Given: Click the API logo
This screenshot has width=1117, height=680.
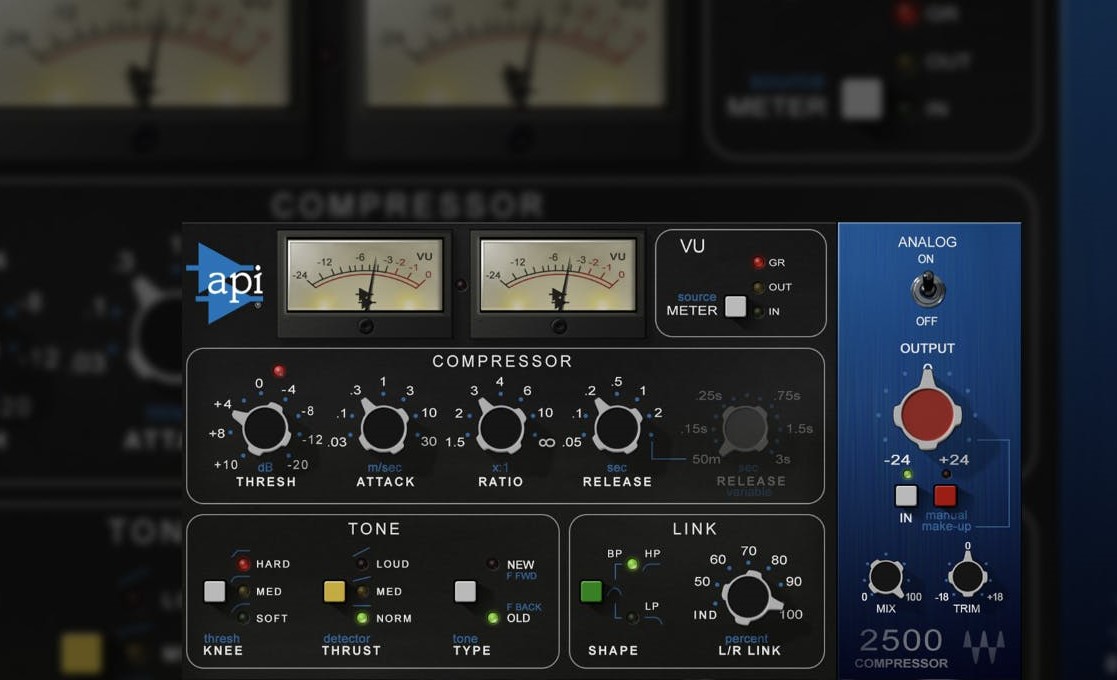Looking at the screenshot, I should (226, 283).
